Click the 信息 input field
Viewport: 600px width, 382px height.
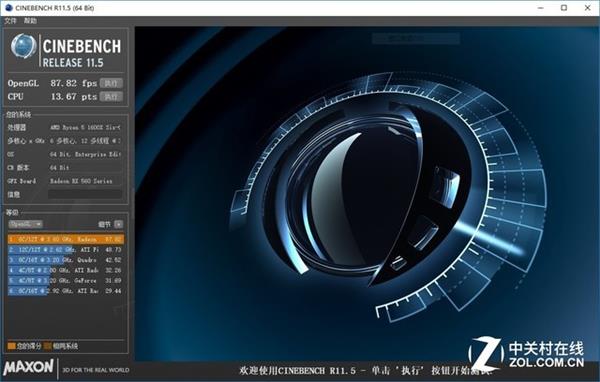(85, 194)
